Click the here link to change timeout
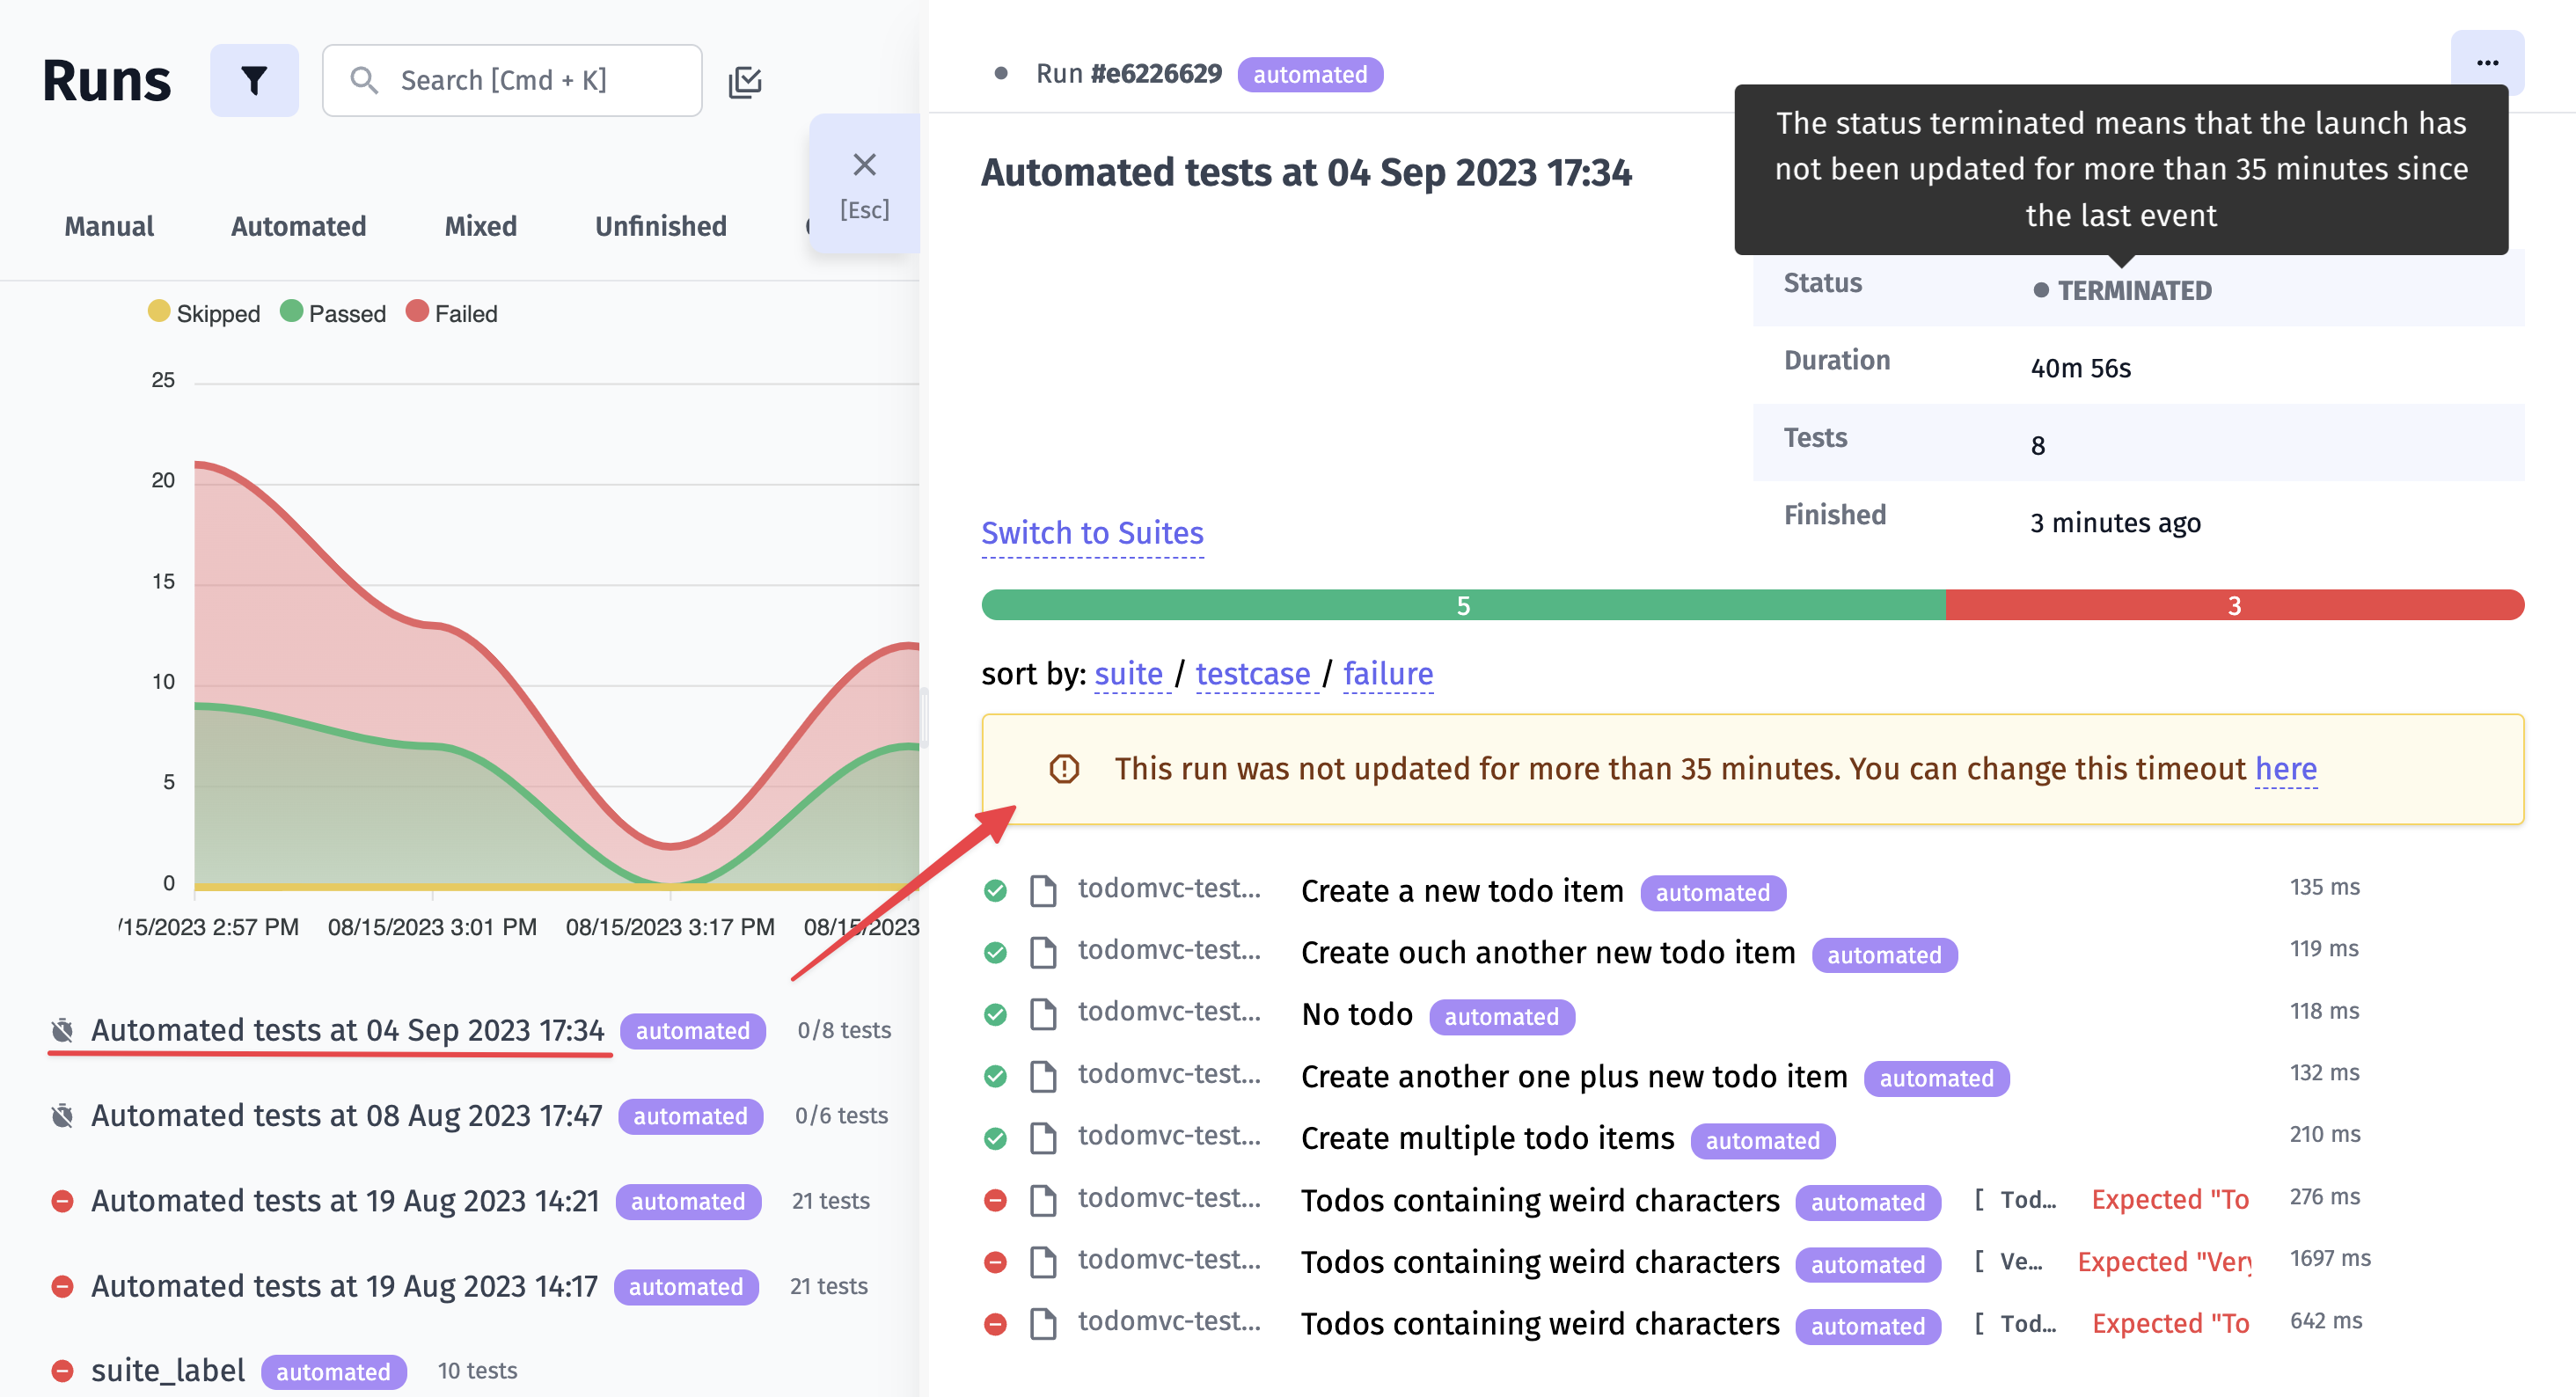This screenshot has width=2576, height=1397. [2287, 765]
